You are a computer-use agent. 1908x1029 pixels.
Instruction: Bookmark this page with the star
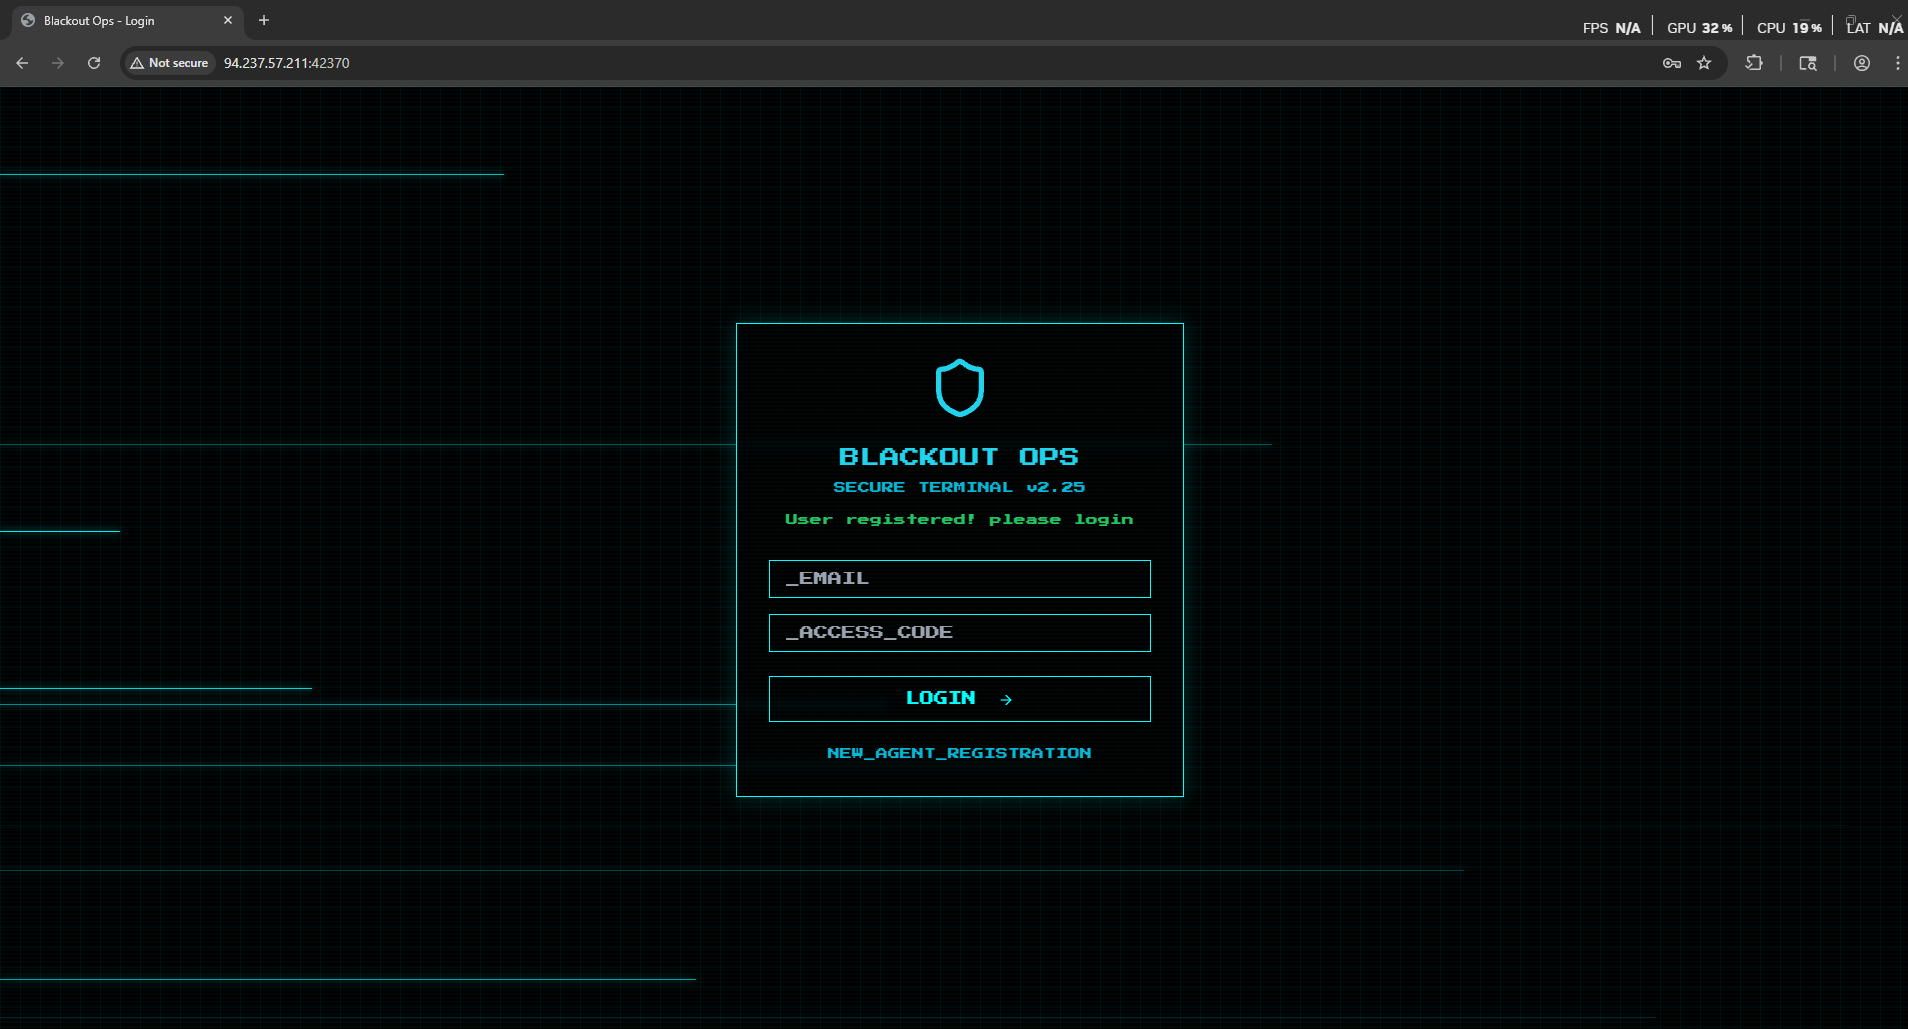1704,63
